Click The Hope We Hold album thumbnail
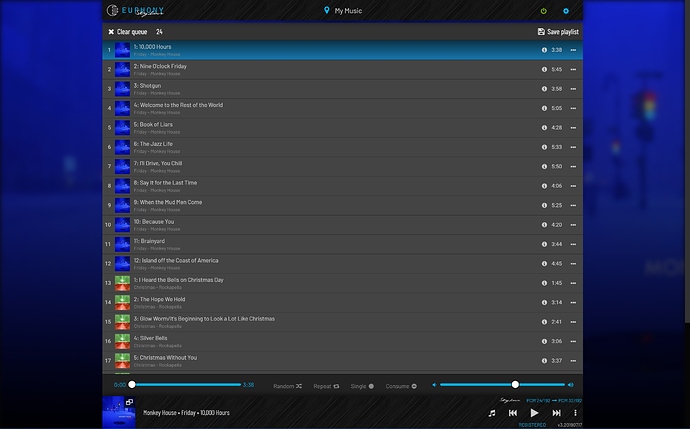 [x=122, y=302]
